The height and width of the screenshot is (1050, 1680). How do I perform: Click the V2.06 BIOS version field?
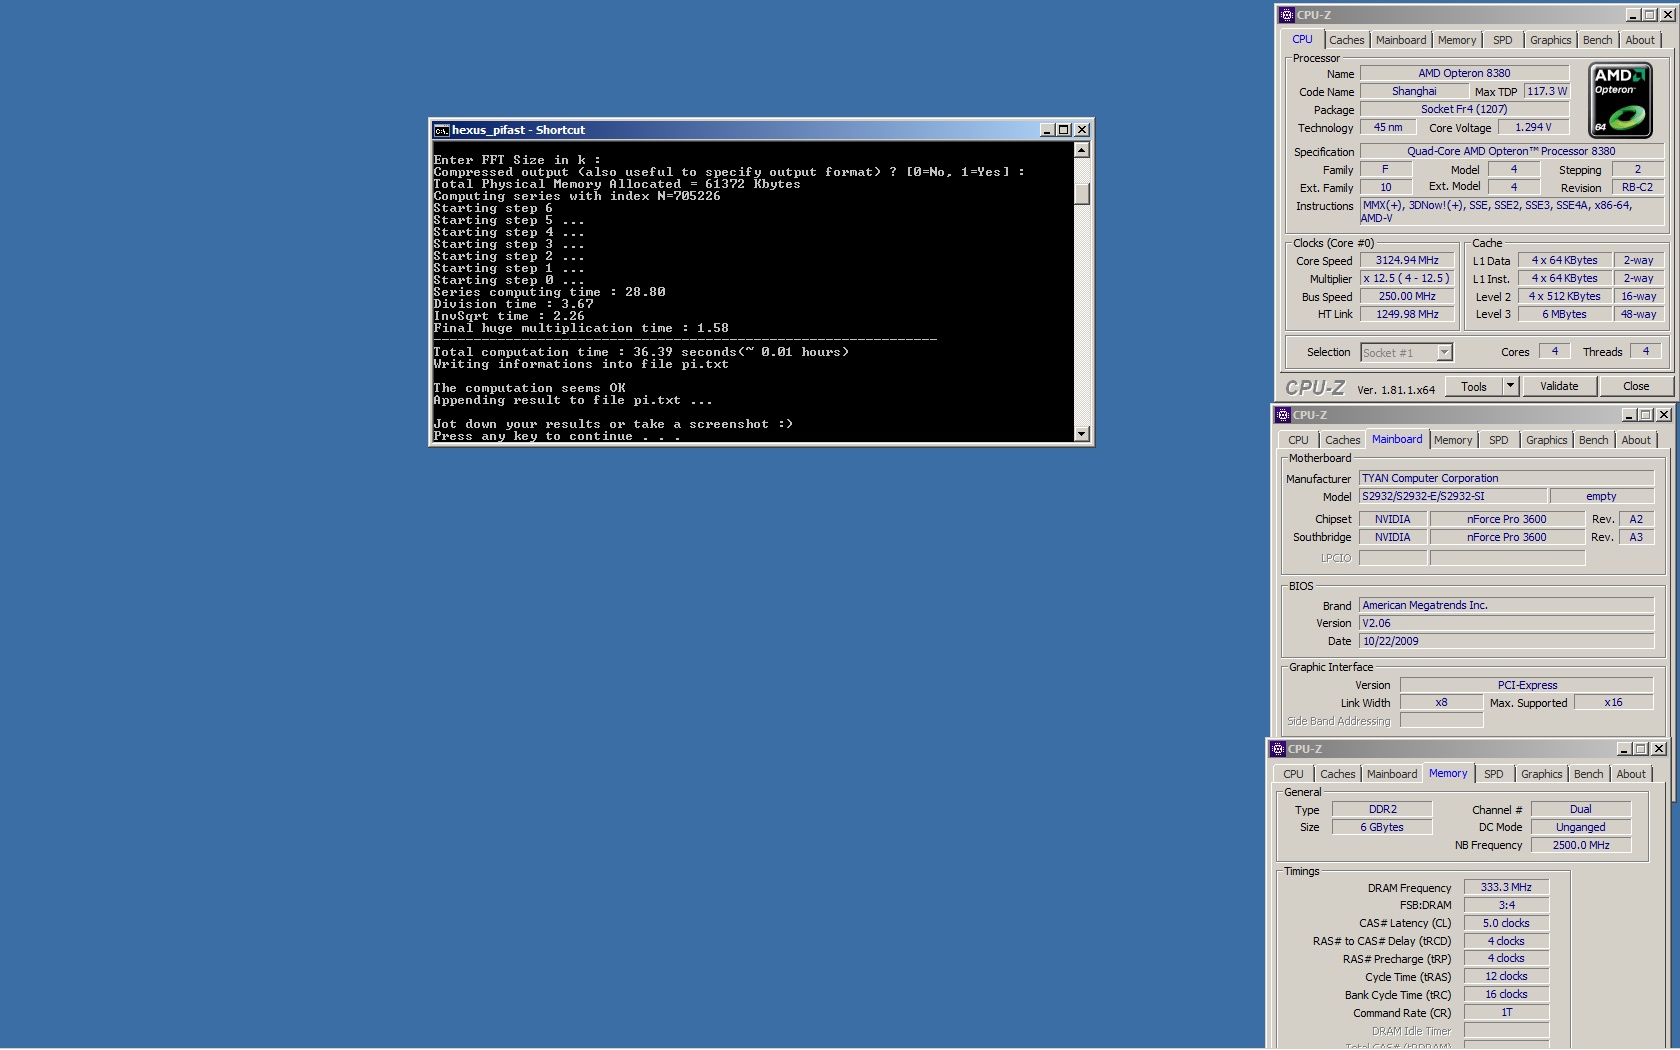(1506, 623)
